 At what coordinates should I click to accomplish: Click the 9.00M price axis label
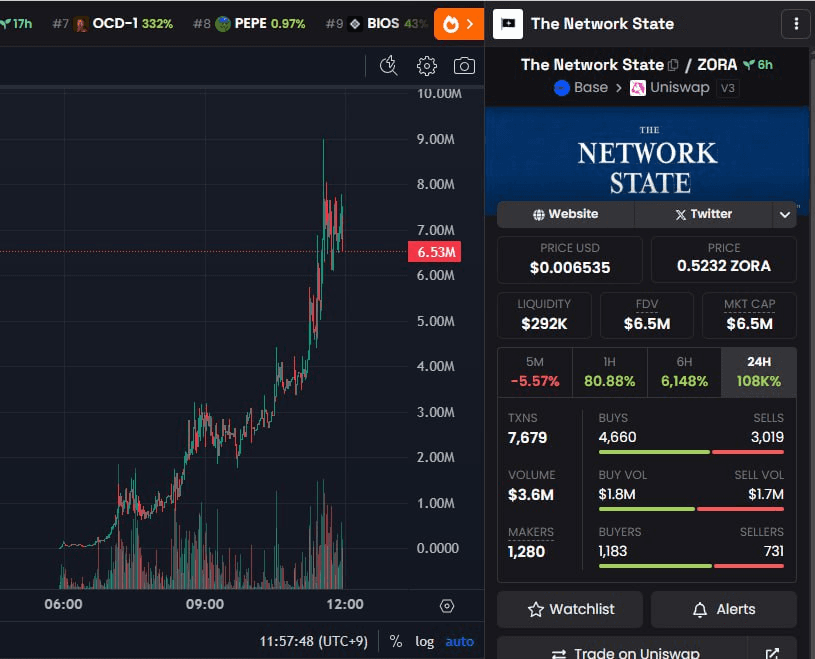click(x=436, y=139)
